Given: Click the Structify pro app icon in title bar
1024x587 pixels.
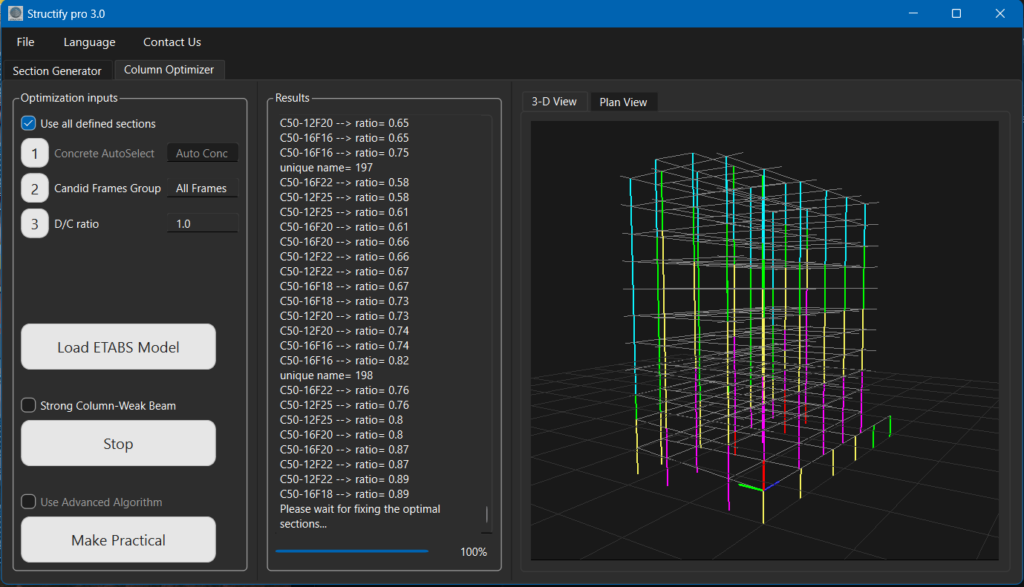Looking at the screenshot, I should 15,13.
